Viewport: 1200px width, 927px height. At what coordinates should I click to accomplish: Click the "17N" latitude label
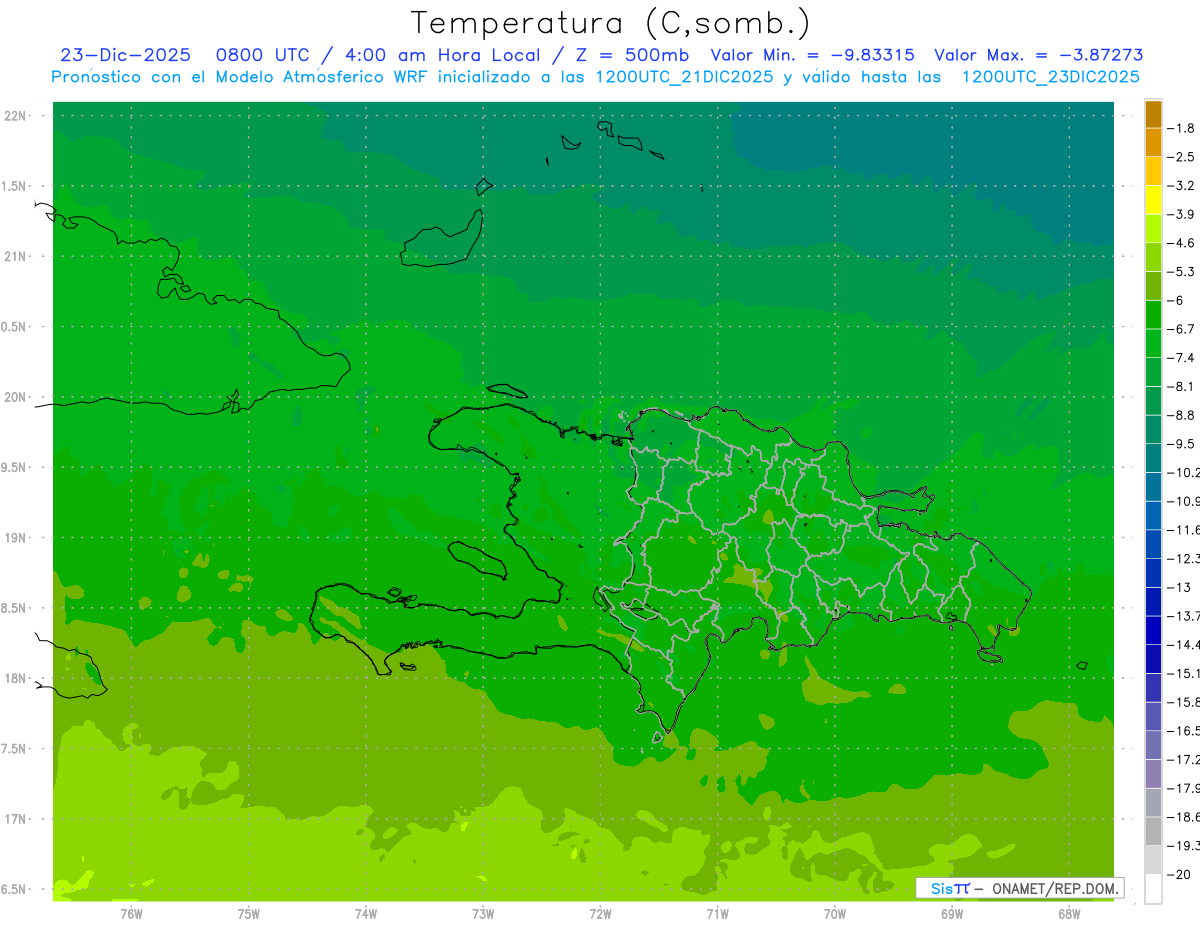pyautogui.click(x=16, y=819)
